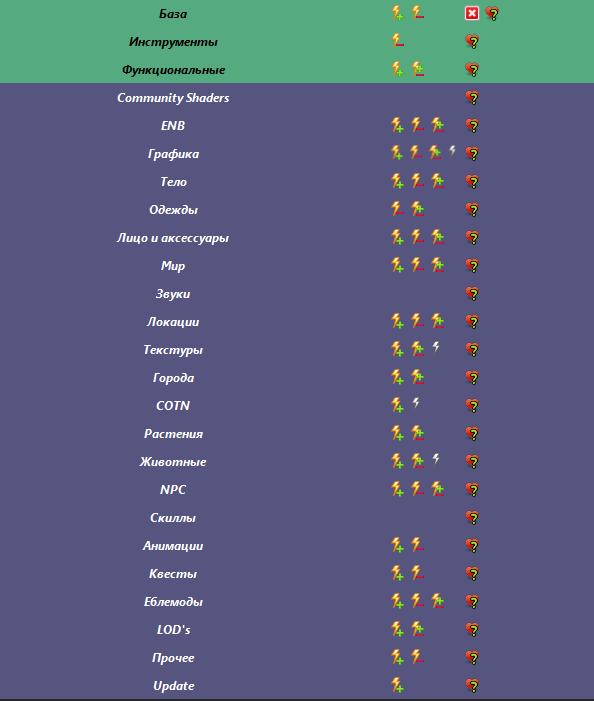Click mixed plus-minus lightning in Еблемоды row
594x701 pixels.
[x=438, y=601]
